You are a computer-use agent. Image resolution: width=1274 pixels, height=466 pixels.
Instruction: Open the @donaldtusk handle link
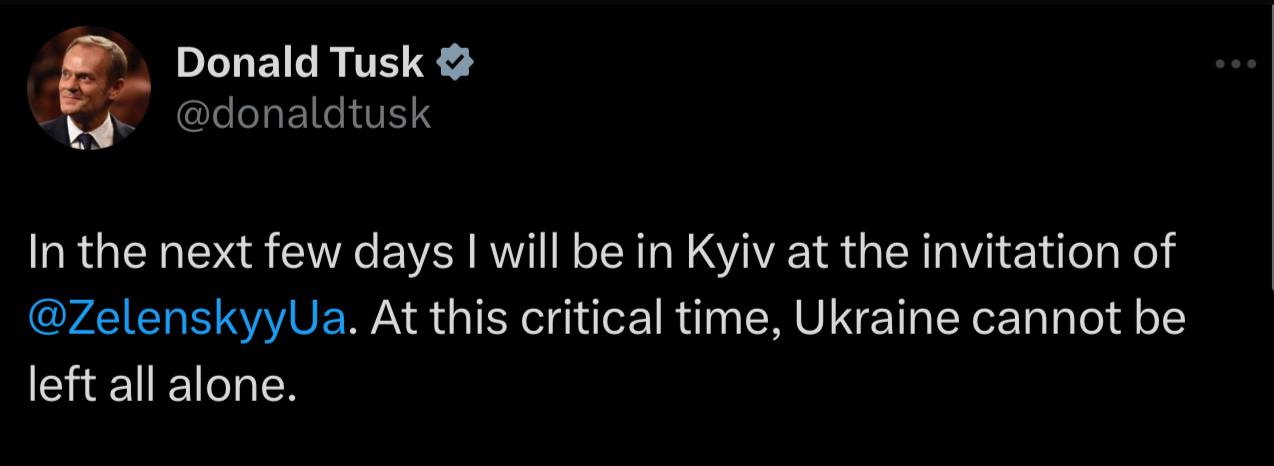[x=303, y=114]
